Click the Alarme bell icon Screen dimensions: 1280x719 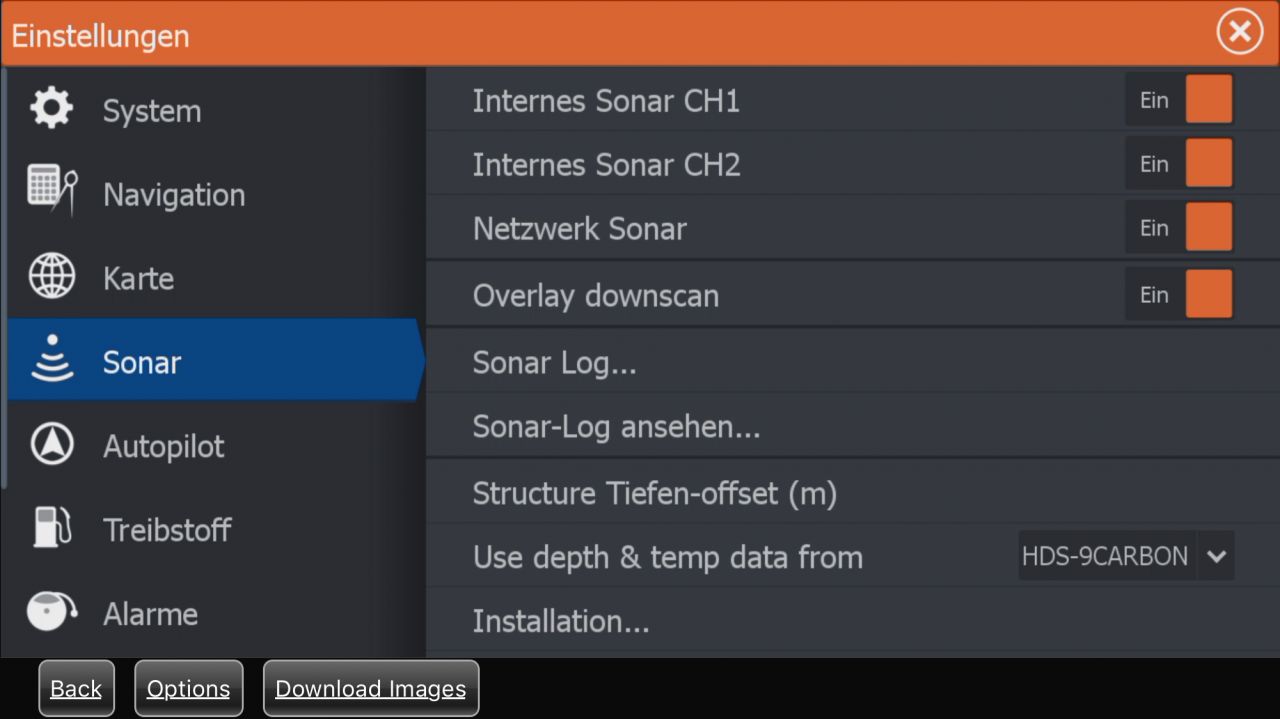[52, 612]
